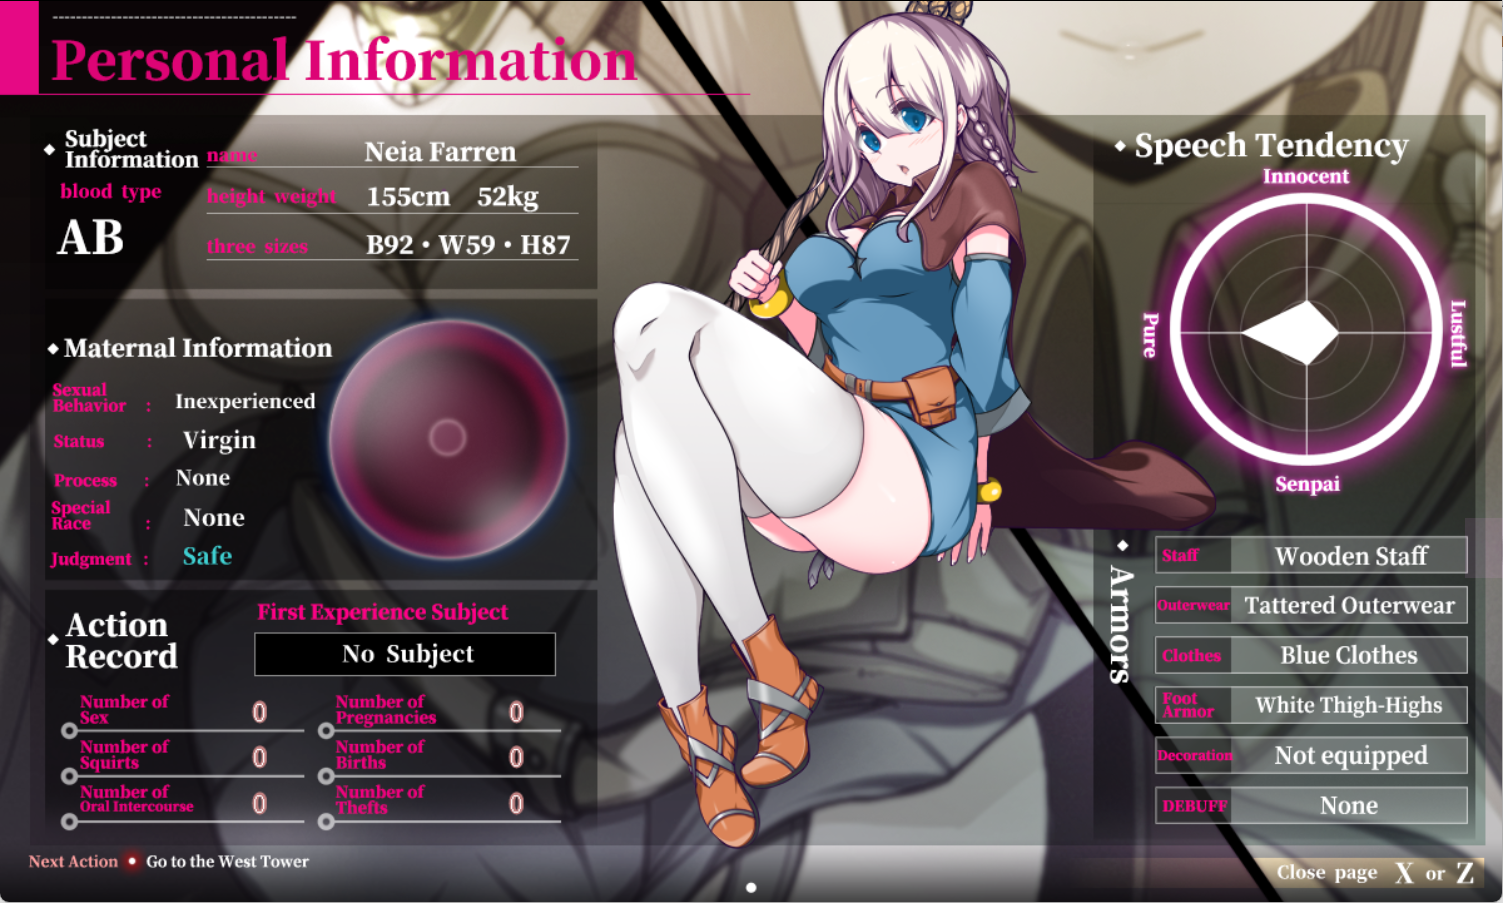The image size is (1503, 903).
Task: Click the Personal Information page title
Action: 344,60
